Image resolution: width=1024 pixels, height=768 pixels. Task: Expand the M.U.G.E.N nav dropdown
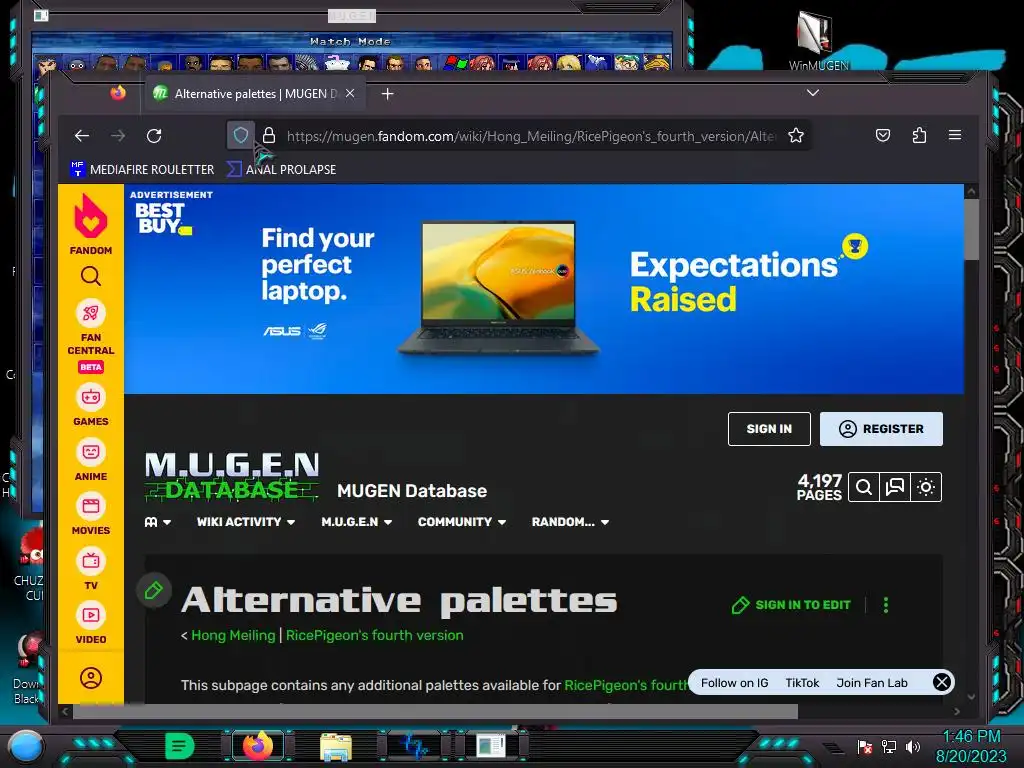click(357, 522)
